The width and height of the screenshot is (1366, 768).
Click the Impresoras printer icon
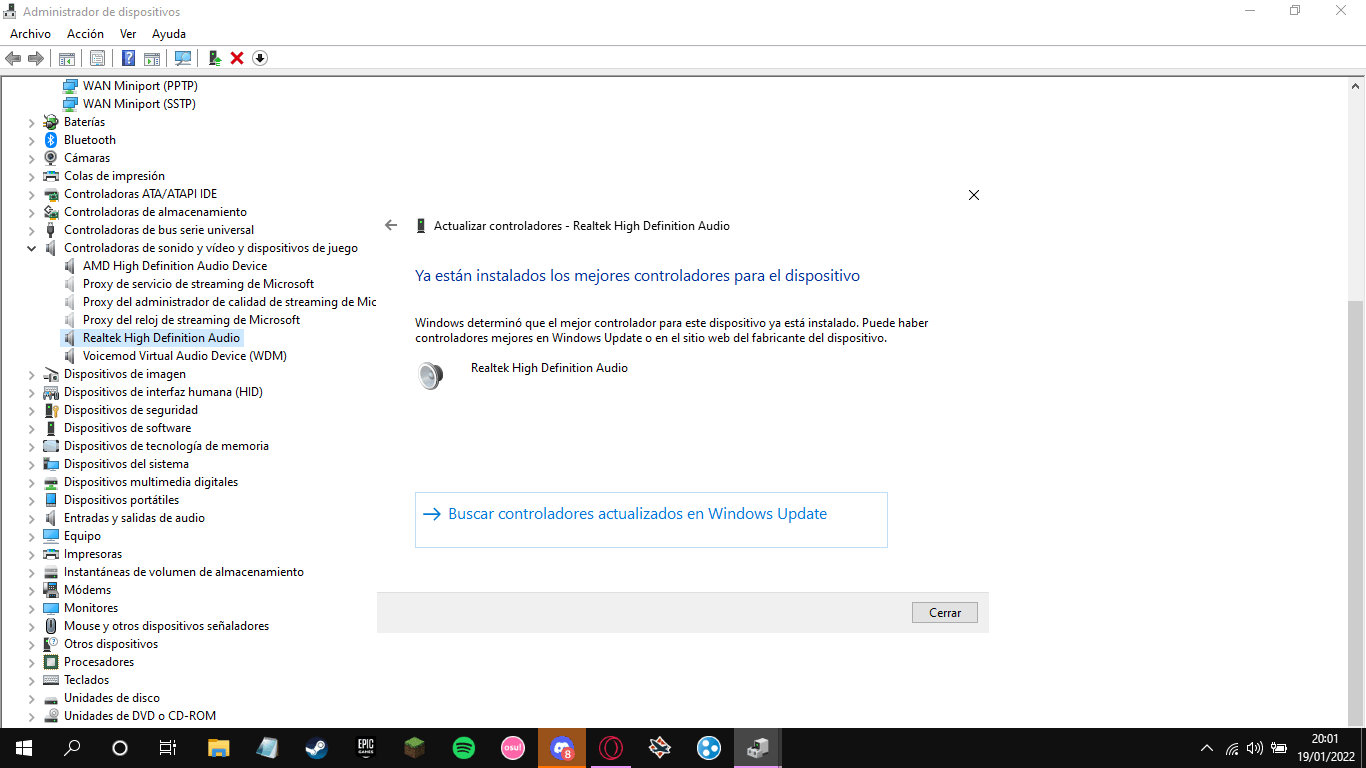click(51, 554)
